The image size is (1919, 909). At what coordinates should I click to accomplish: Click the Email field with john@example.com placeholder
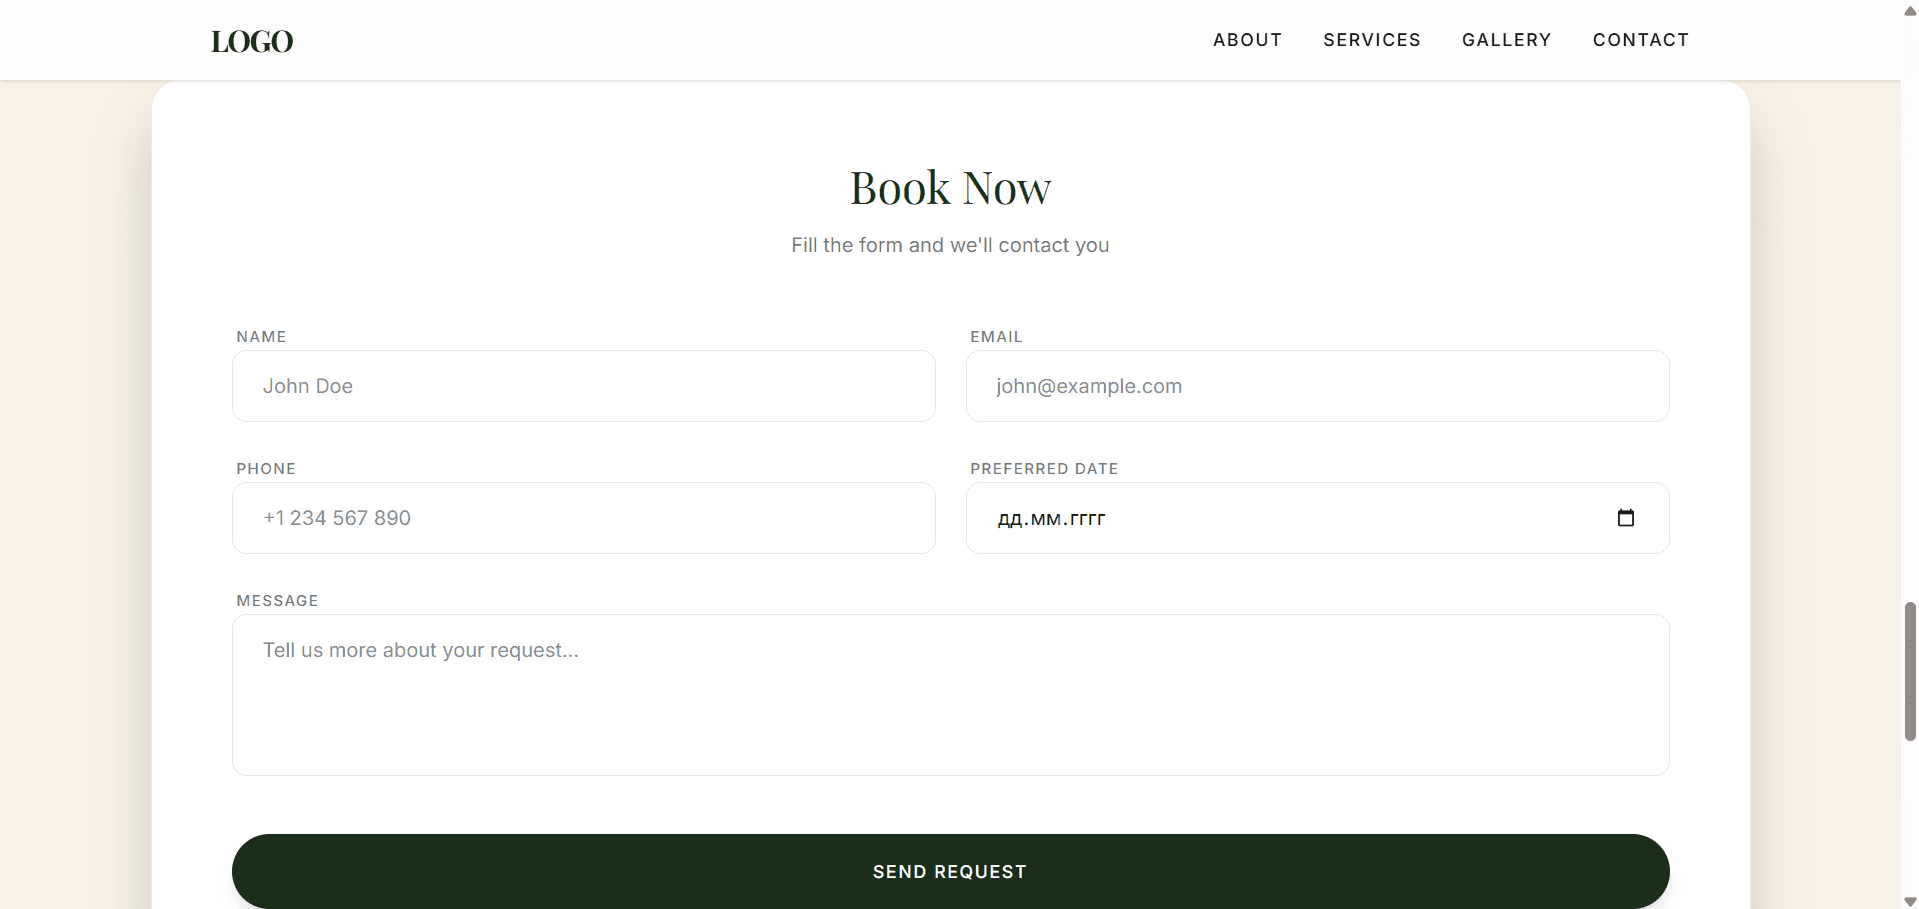click(x=1316, y=386)
